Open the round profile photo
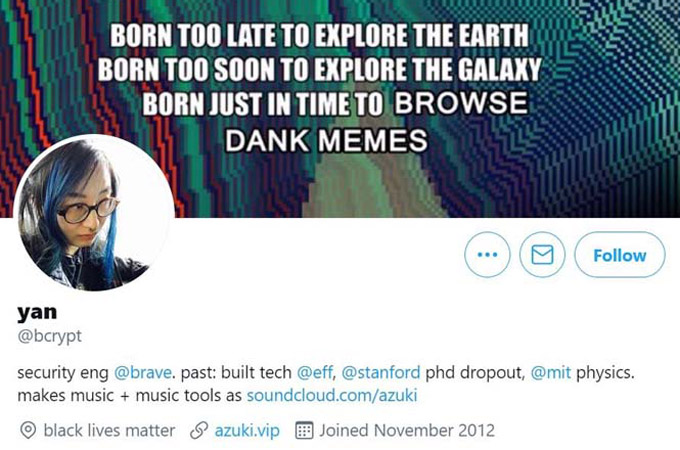Image resolution: width=680 pixels, height=450 pixels. click(x=94, y=213)
